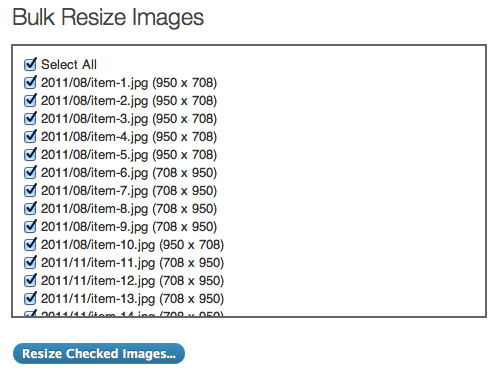Uncheck the item-8.jpg entry

click(30, 208)
